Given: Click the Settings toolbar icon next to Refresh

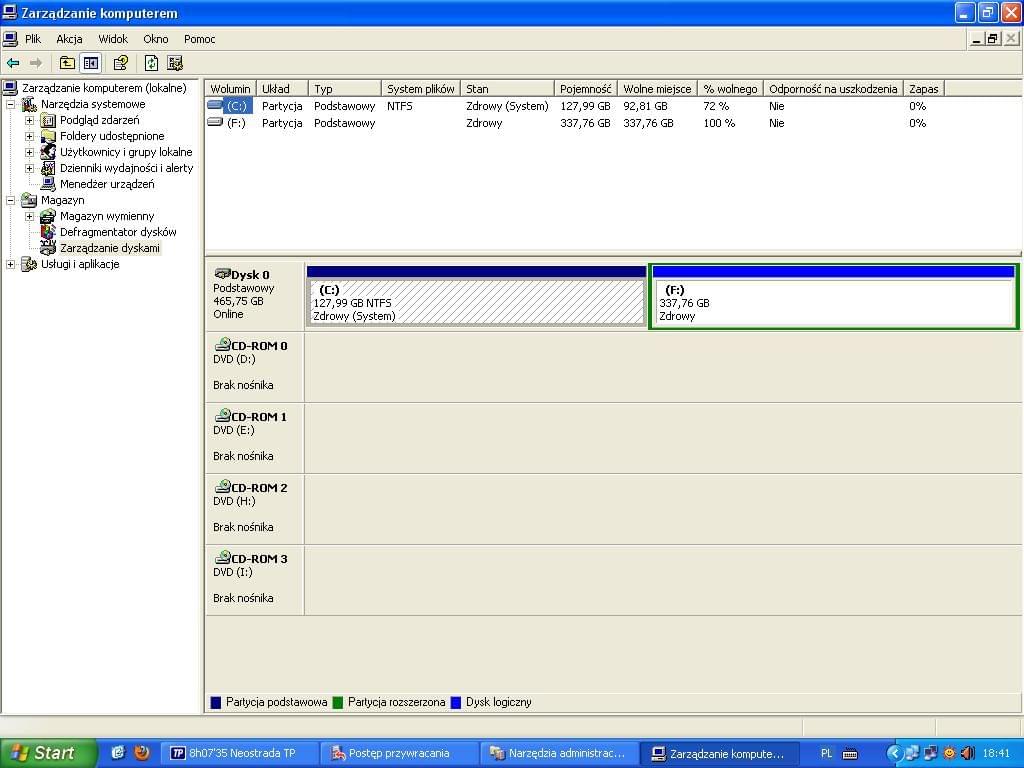Looking at the screenshot, I should click(174, 63).
